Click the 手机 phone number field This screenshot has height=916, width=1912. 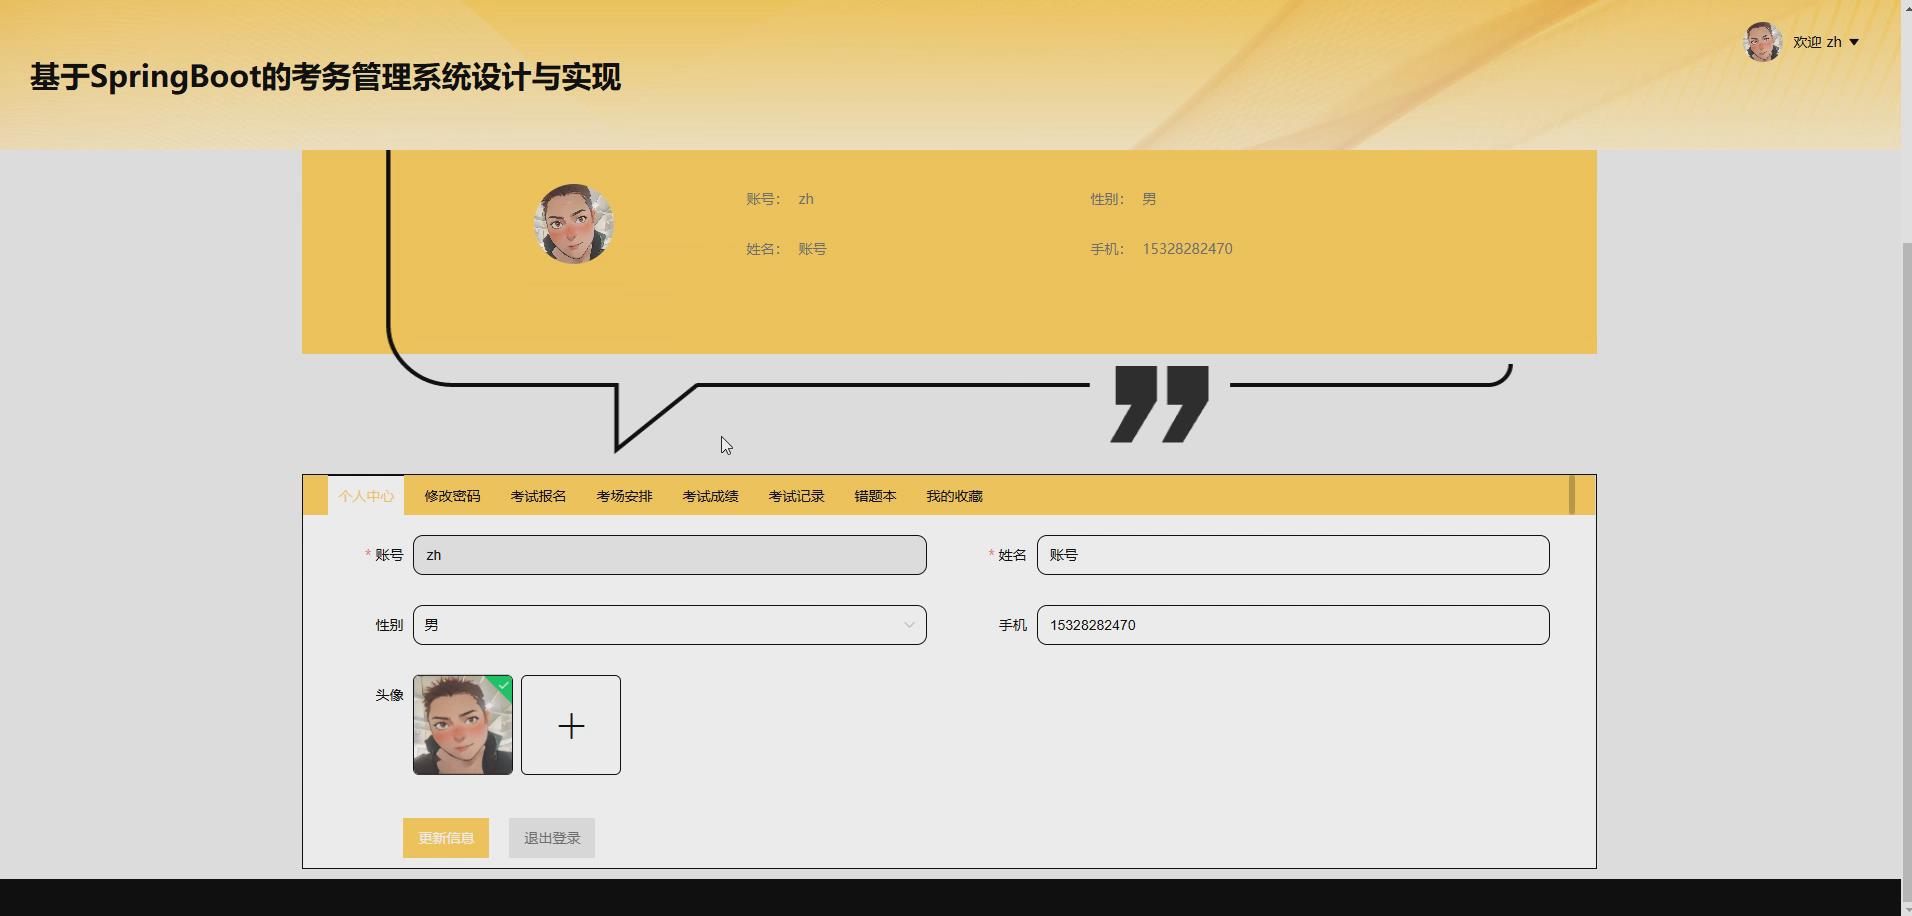[x=1292, y=624]
